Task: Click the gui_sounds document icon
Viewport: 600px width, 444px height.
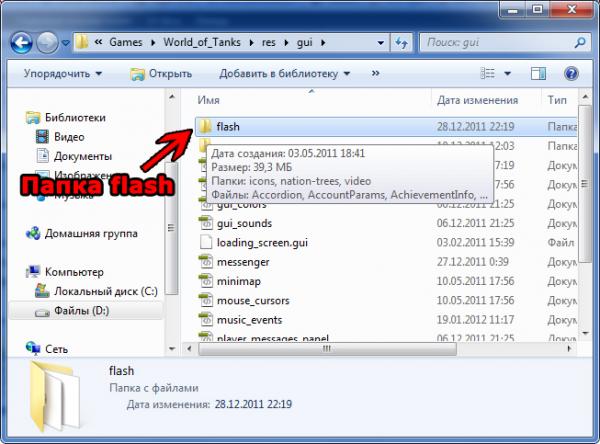Action: point(206,223)
